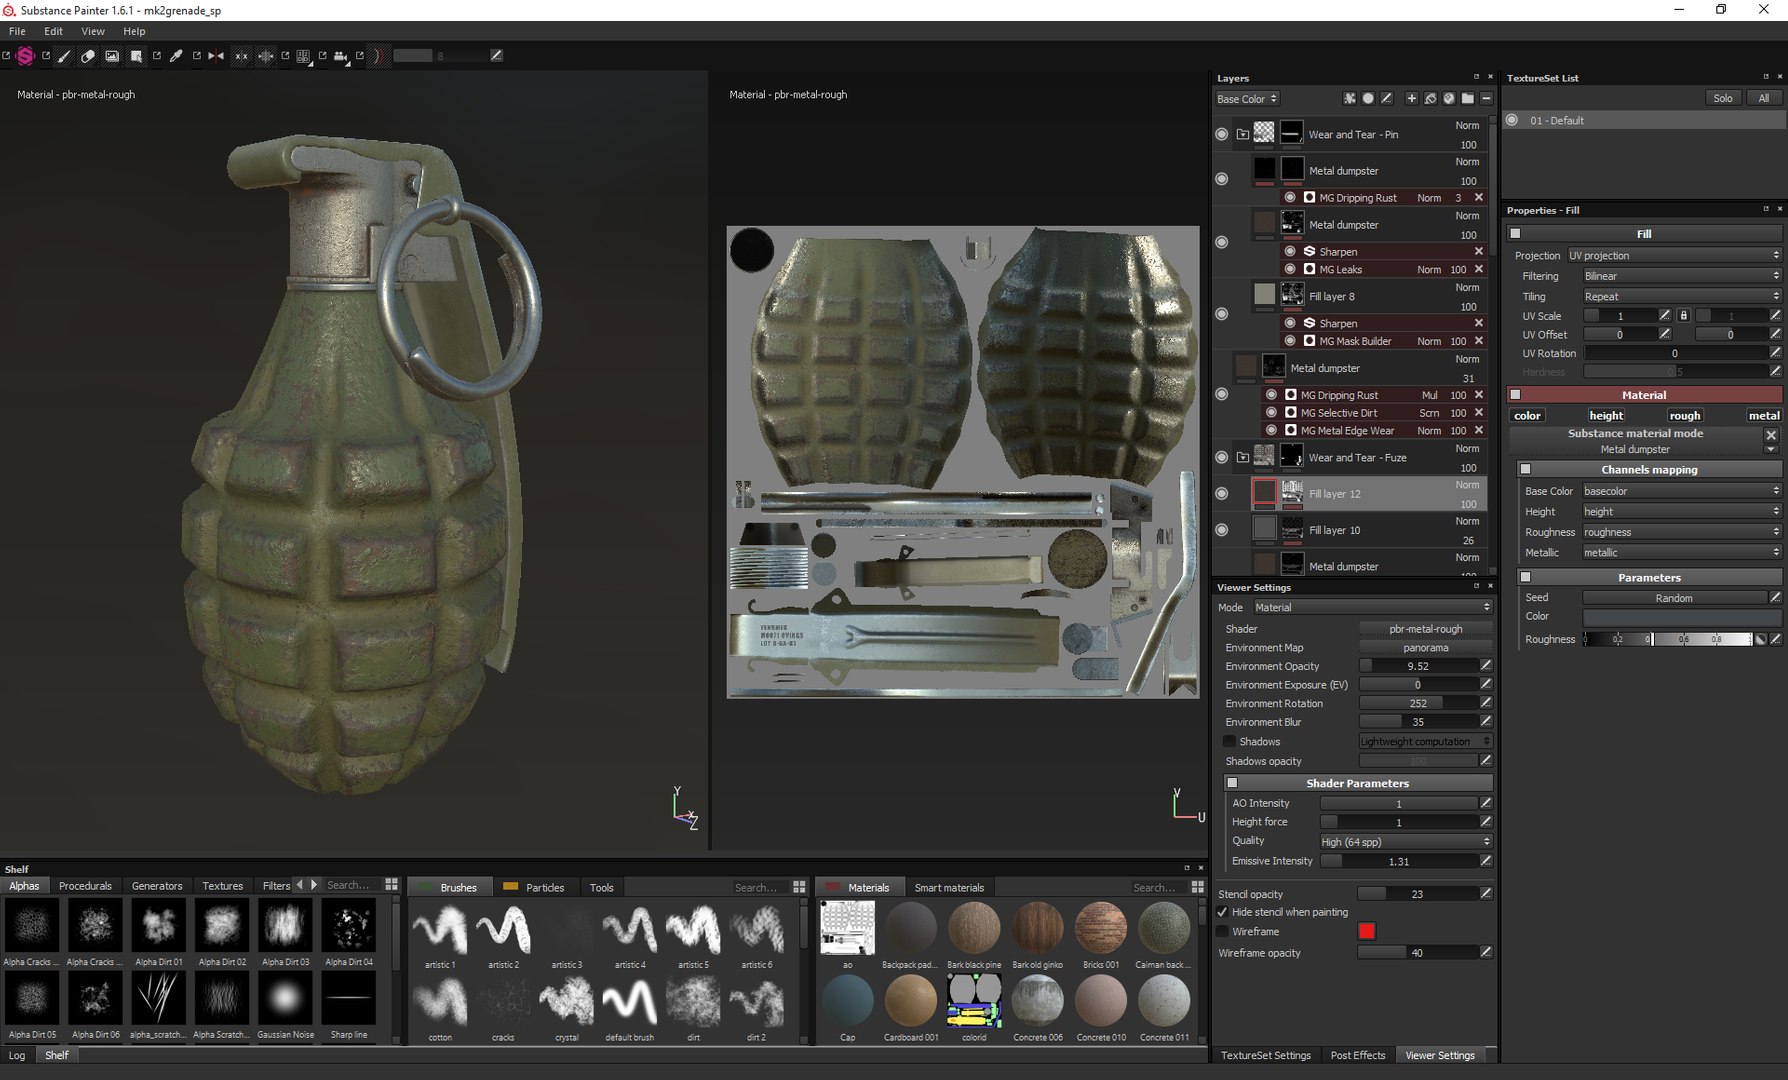Click the Solo button in TextureSet List
The image size is (1788, 1080).
1722,98
